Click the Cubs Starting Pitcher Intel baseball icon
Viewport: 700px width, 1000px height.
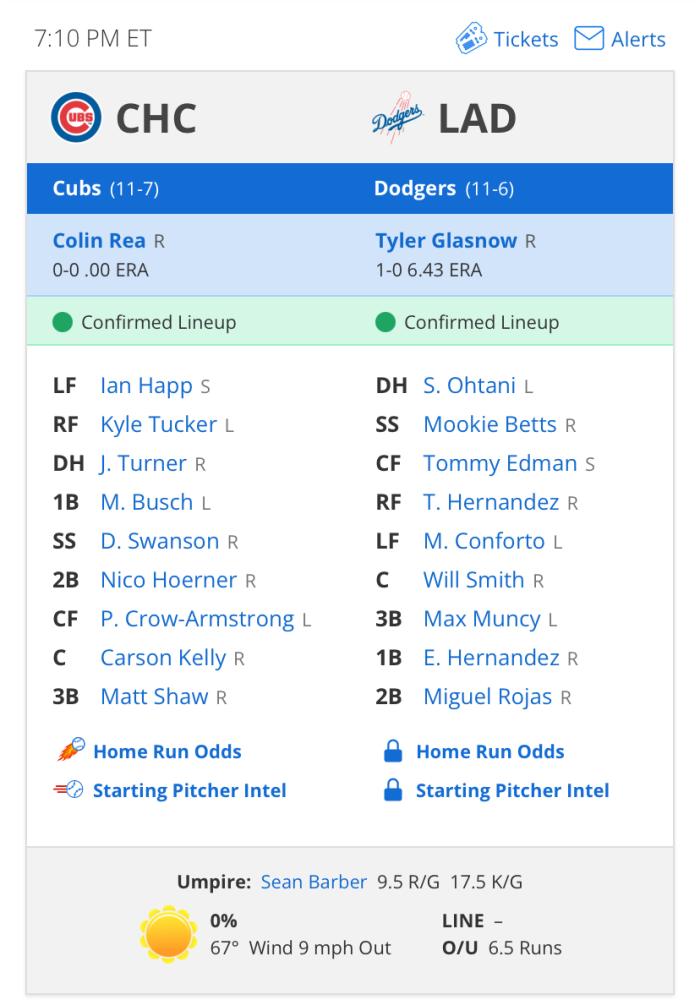tap(69, 790)
